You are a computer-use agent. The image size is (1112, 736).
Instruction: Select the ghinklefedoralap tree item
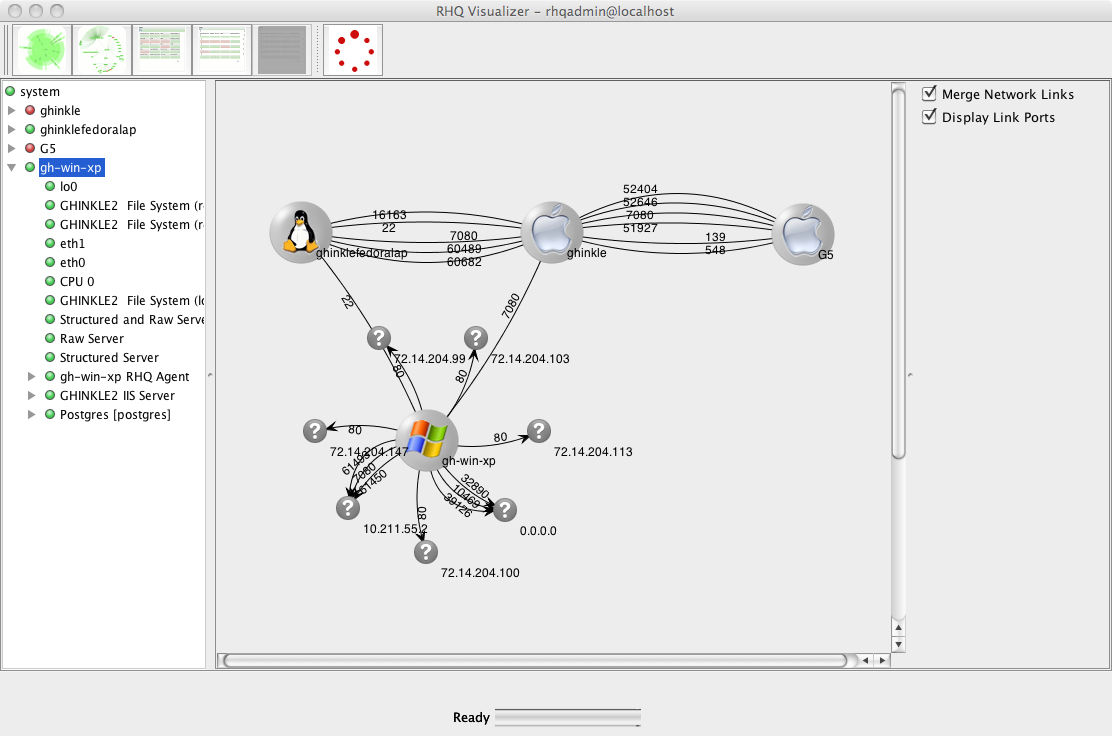[x=88, y=130]
